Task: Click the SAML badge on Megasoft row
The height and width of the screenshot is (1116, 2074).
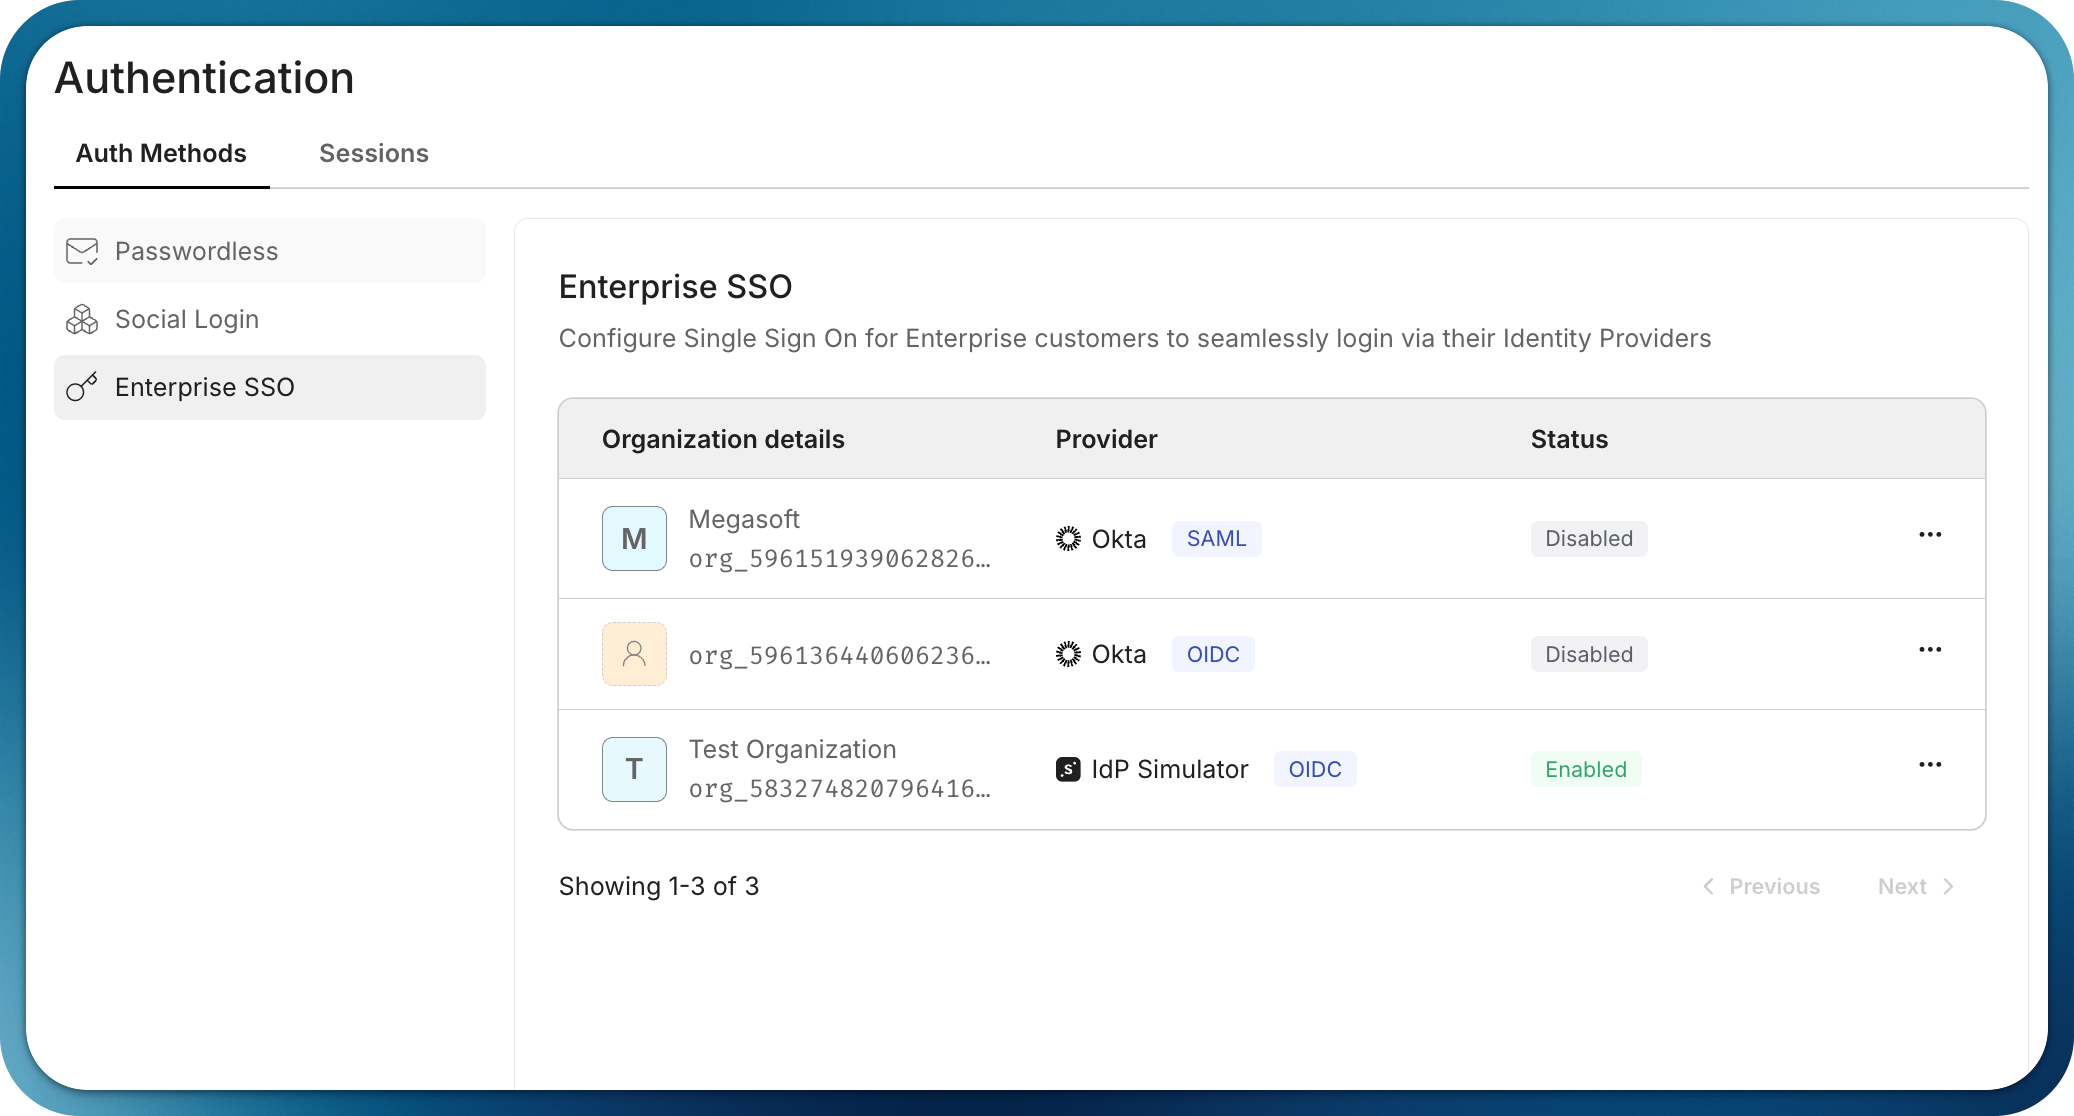Action: click(x=1216, y=538)
